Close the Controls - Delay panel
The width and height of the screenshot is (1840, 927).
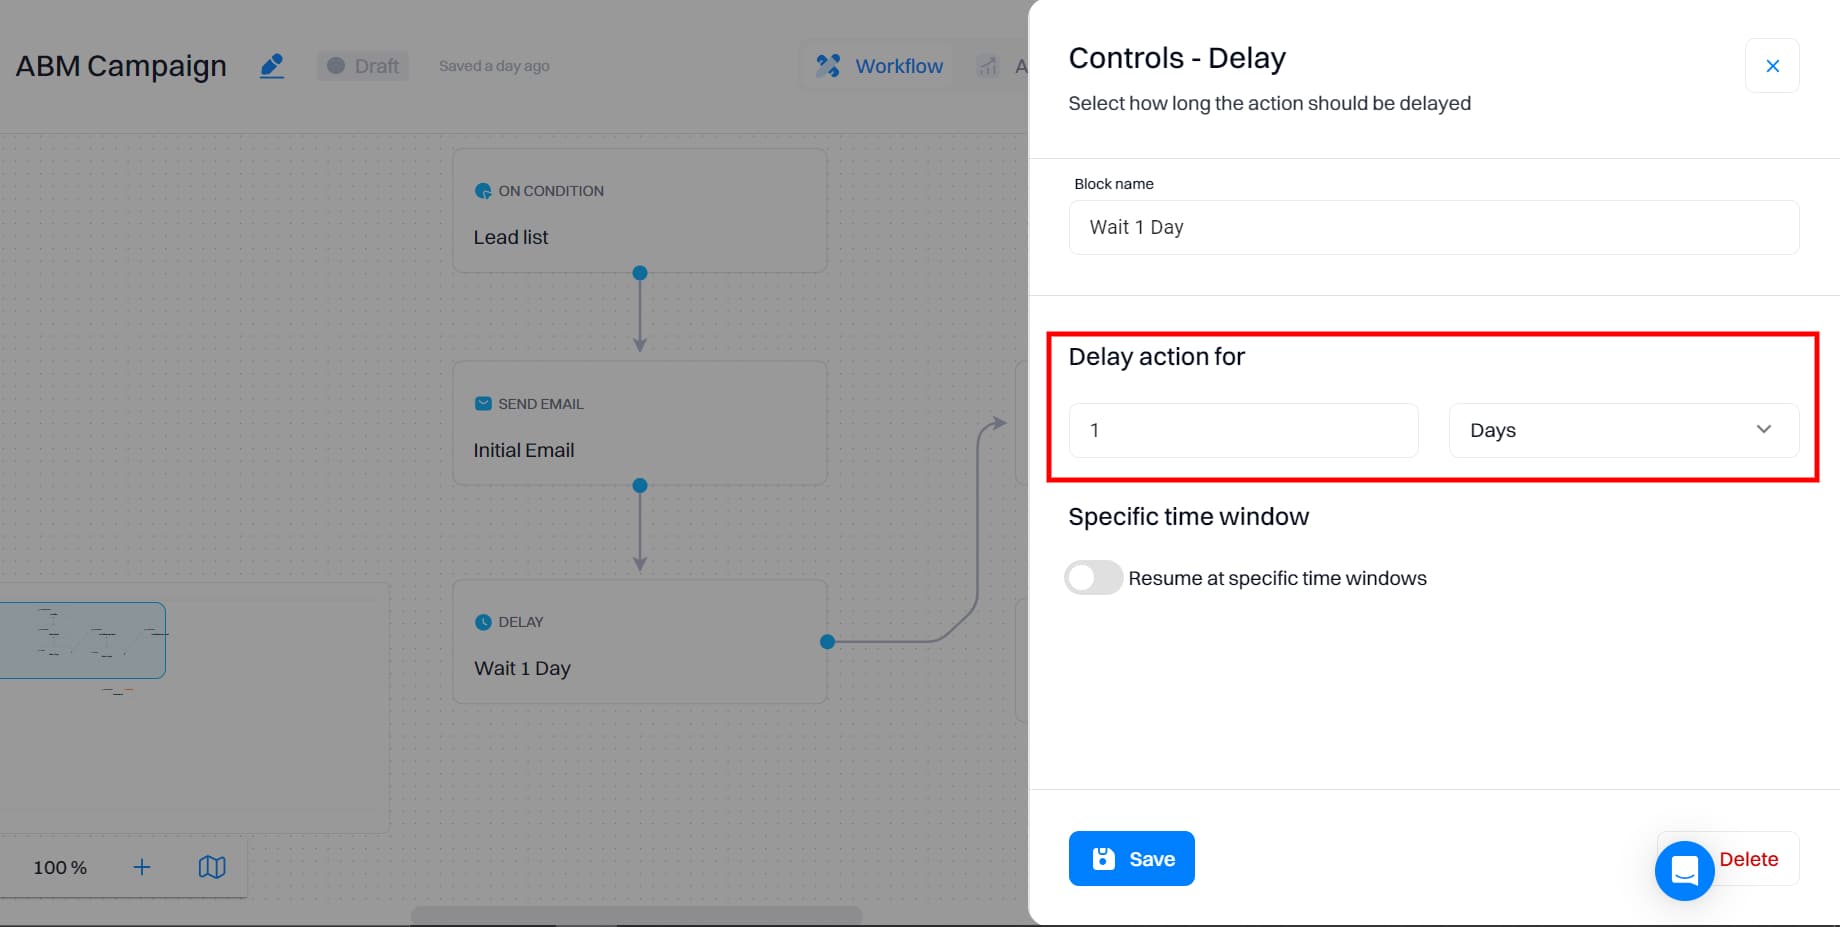pyautogui.click(x=1772, y=65)
